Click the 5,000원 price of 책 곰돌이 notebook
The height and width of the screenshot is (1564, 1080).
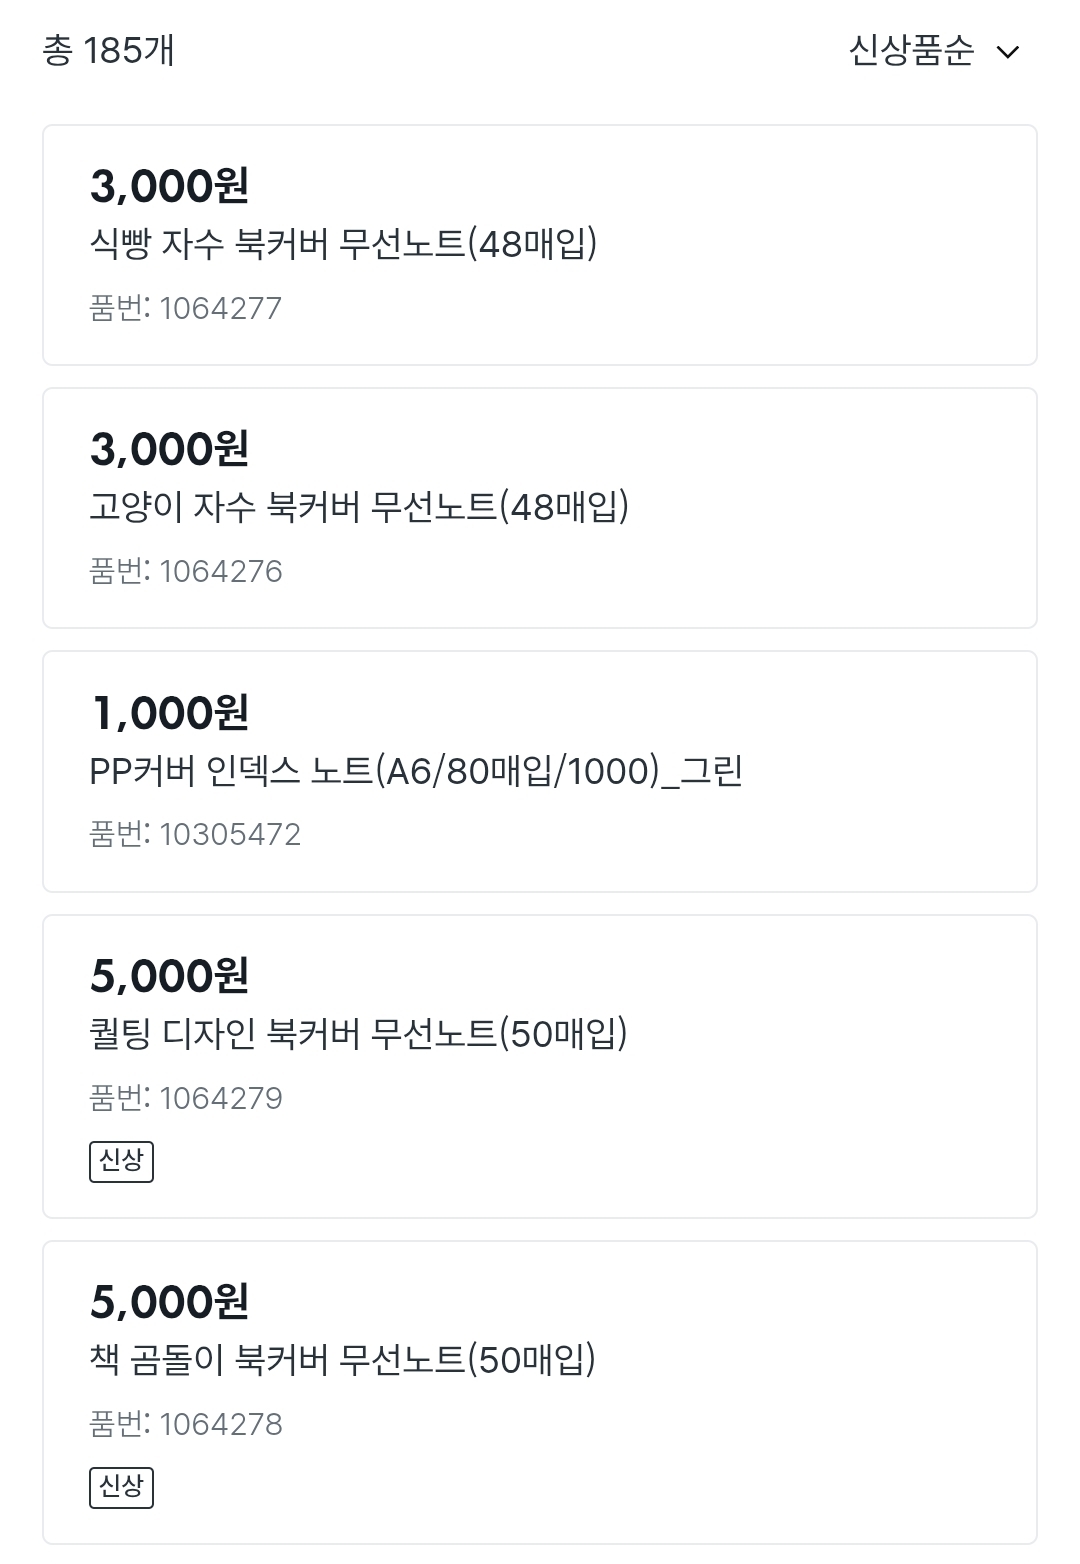(169, 1301)
